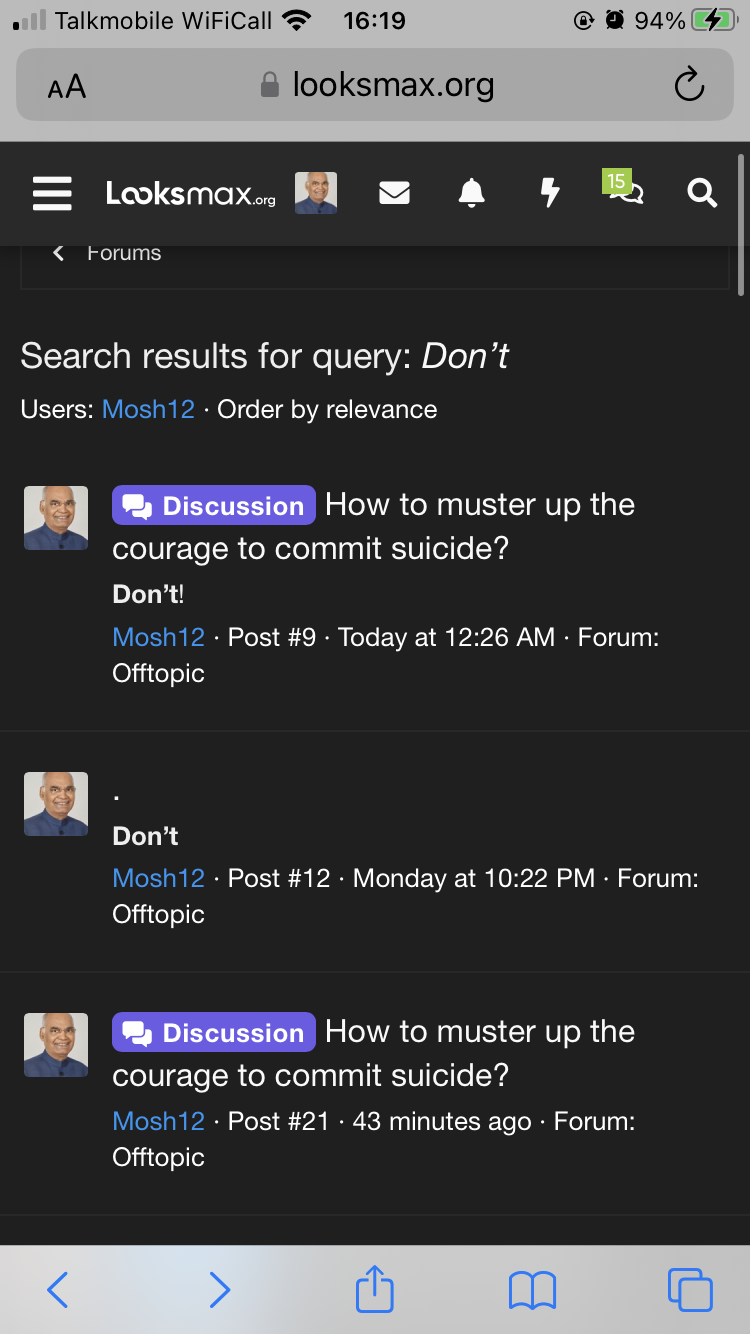Screen dimensions: 750x1334
Task: Tap the lightning bolt What's New icon
Action: point(549,193)
